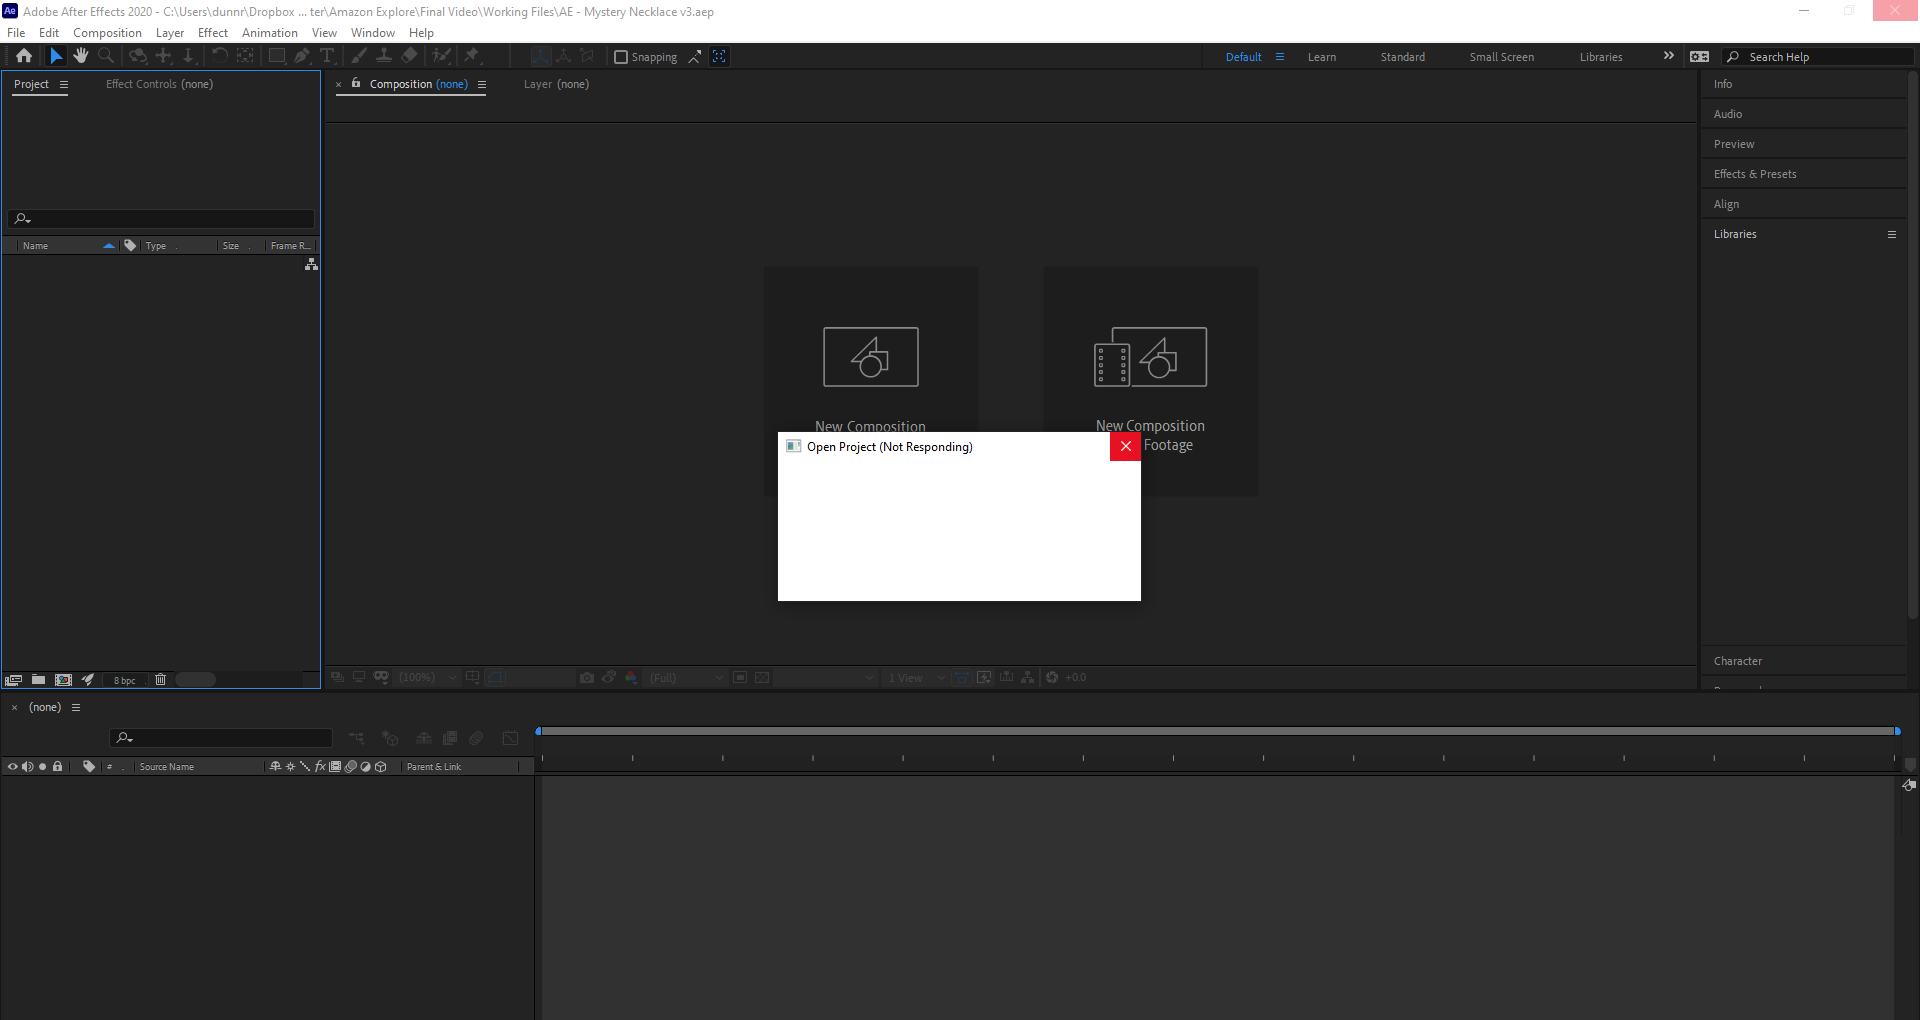Select the Roto Brush tool

(443, 56)
